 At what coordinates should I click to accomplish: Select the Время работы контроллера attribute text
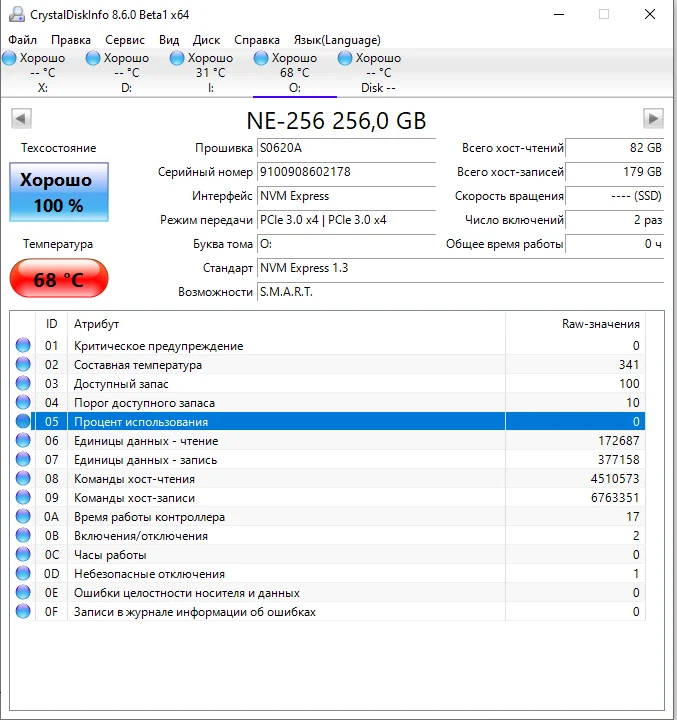click(x=149, y=517)
